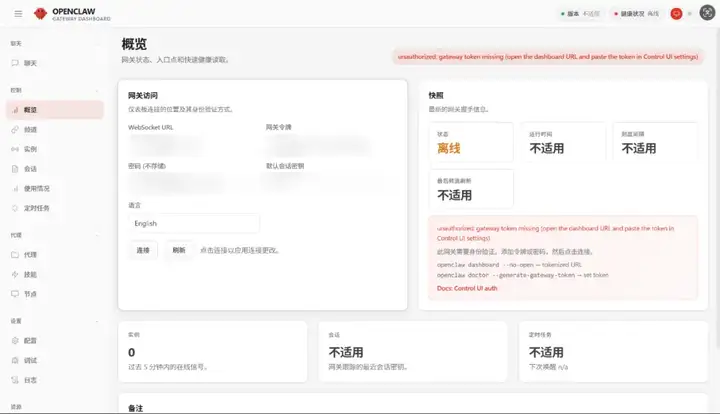Select the highlighted 概览 overview menu item
This screenshot has height=414, width=720.
[x=55, y=110]
